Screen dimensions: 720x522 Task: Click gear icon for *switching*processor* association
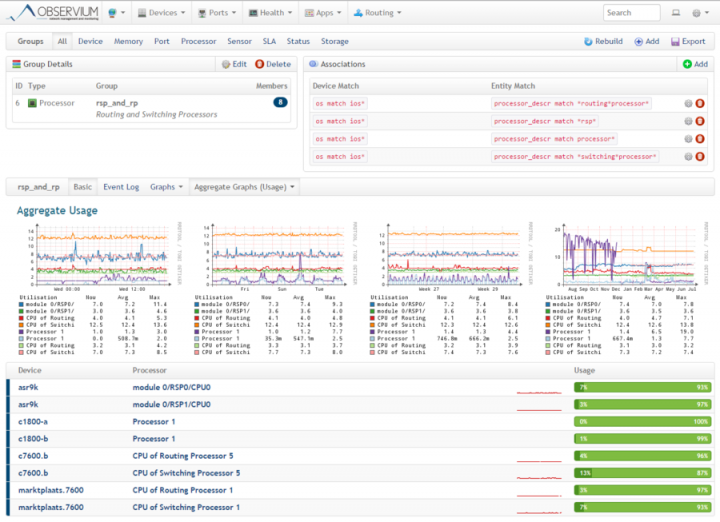688,157
